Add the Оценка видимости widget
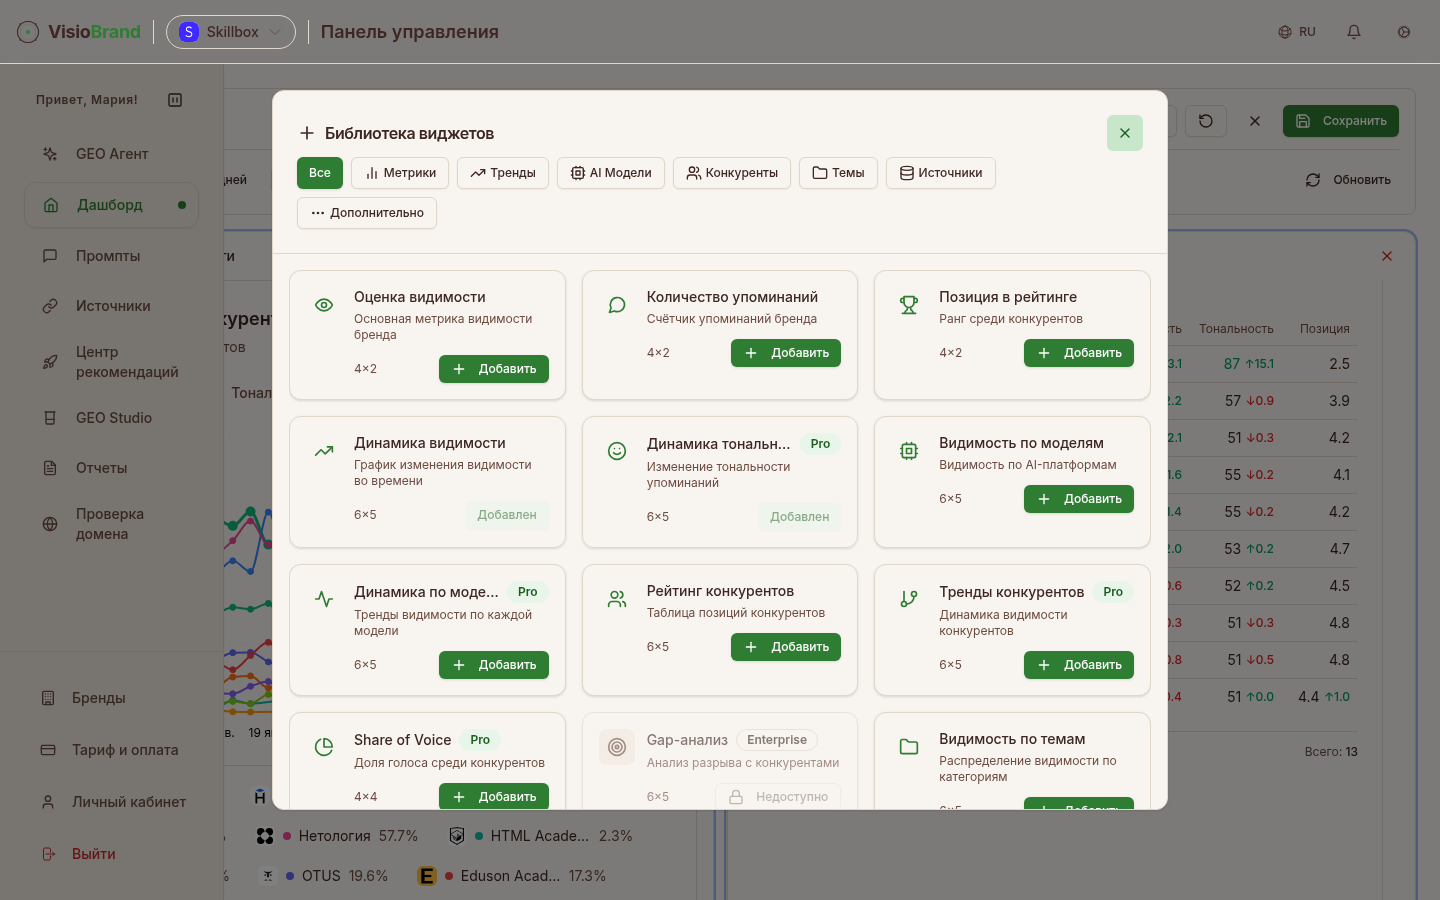 (x=494, y=369)
